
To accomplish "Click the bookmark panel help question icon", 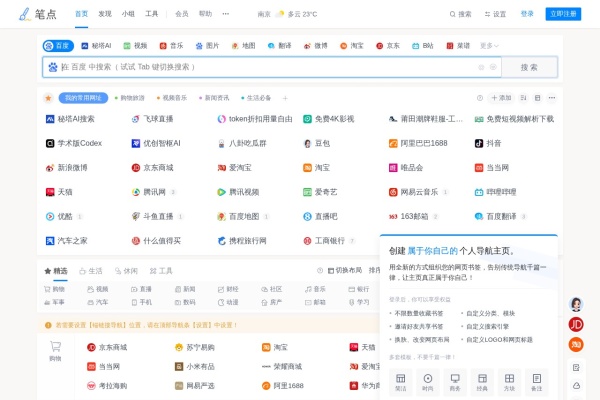I will tap(480, 98).
